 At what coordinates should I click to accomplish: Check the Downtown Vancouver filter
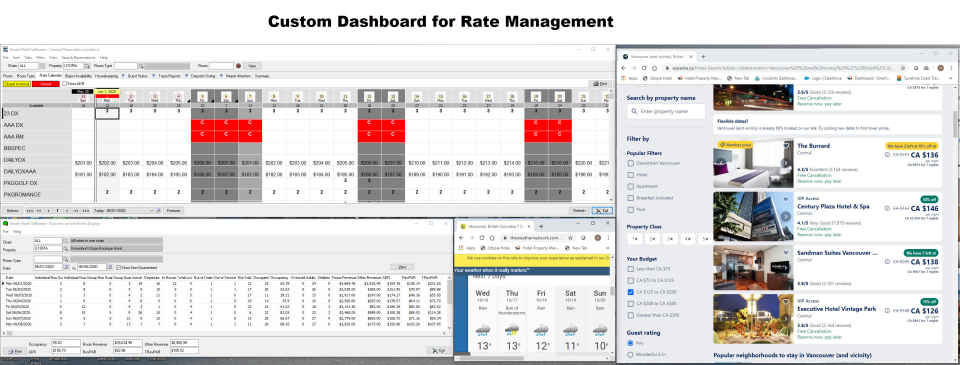tap(631, 163)
